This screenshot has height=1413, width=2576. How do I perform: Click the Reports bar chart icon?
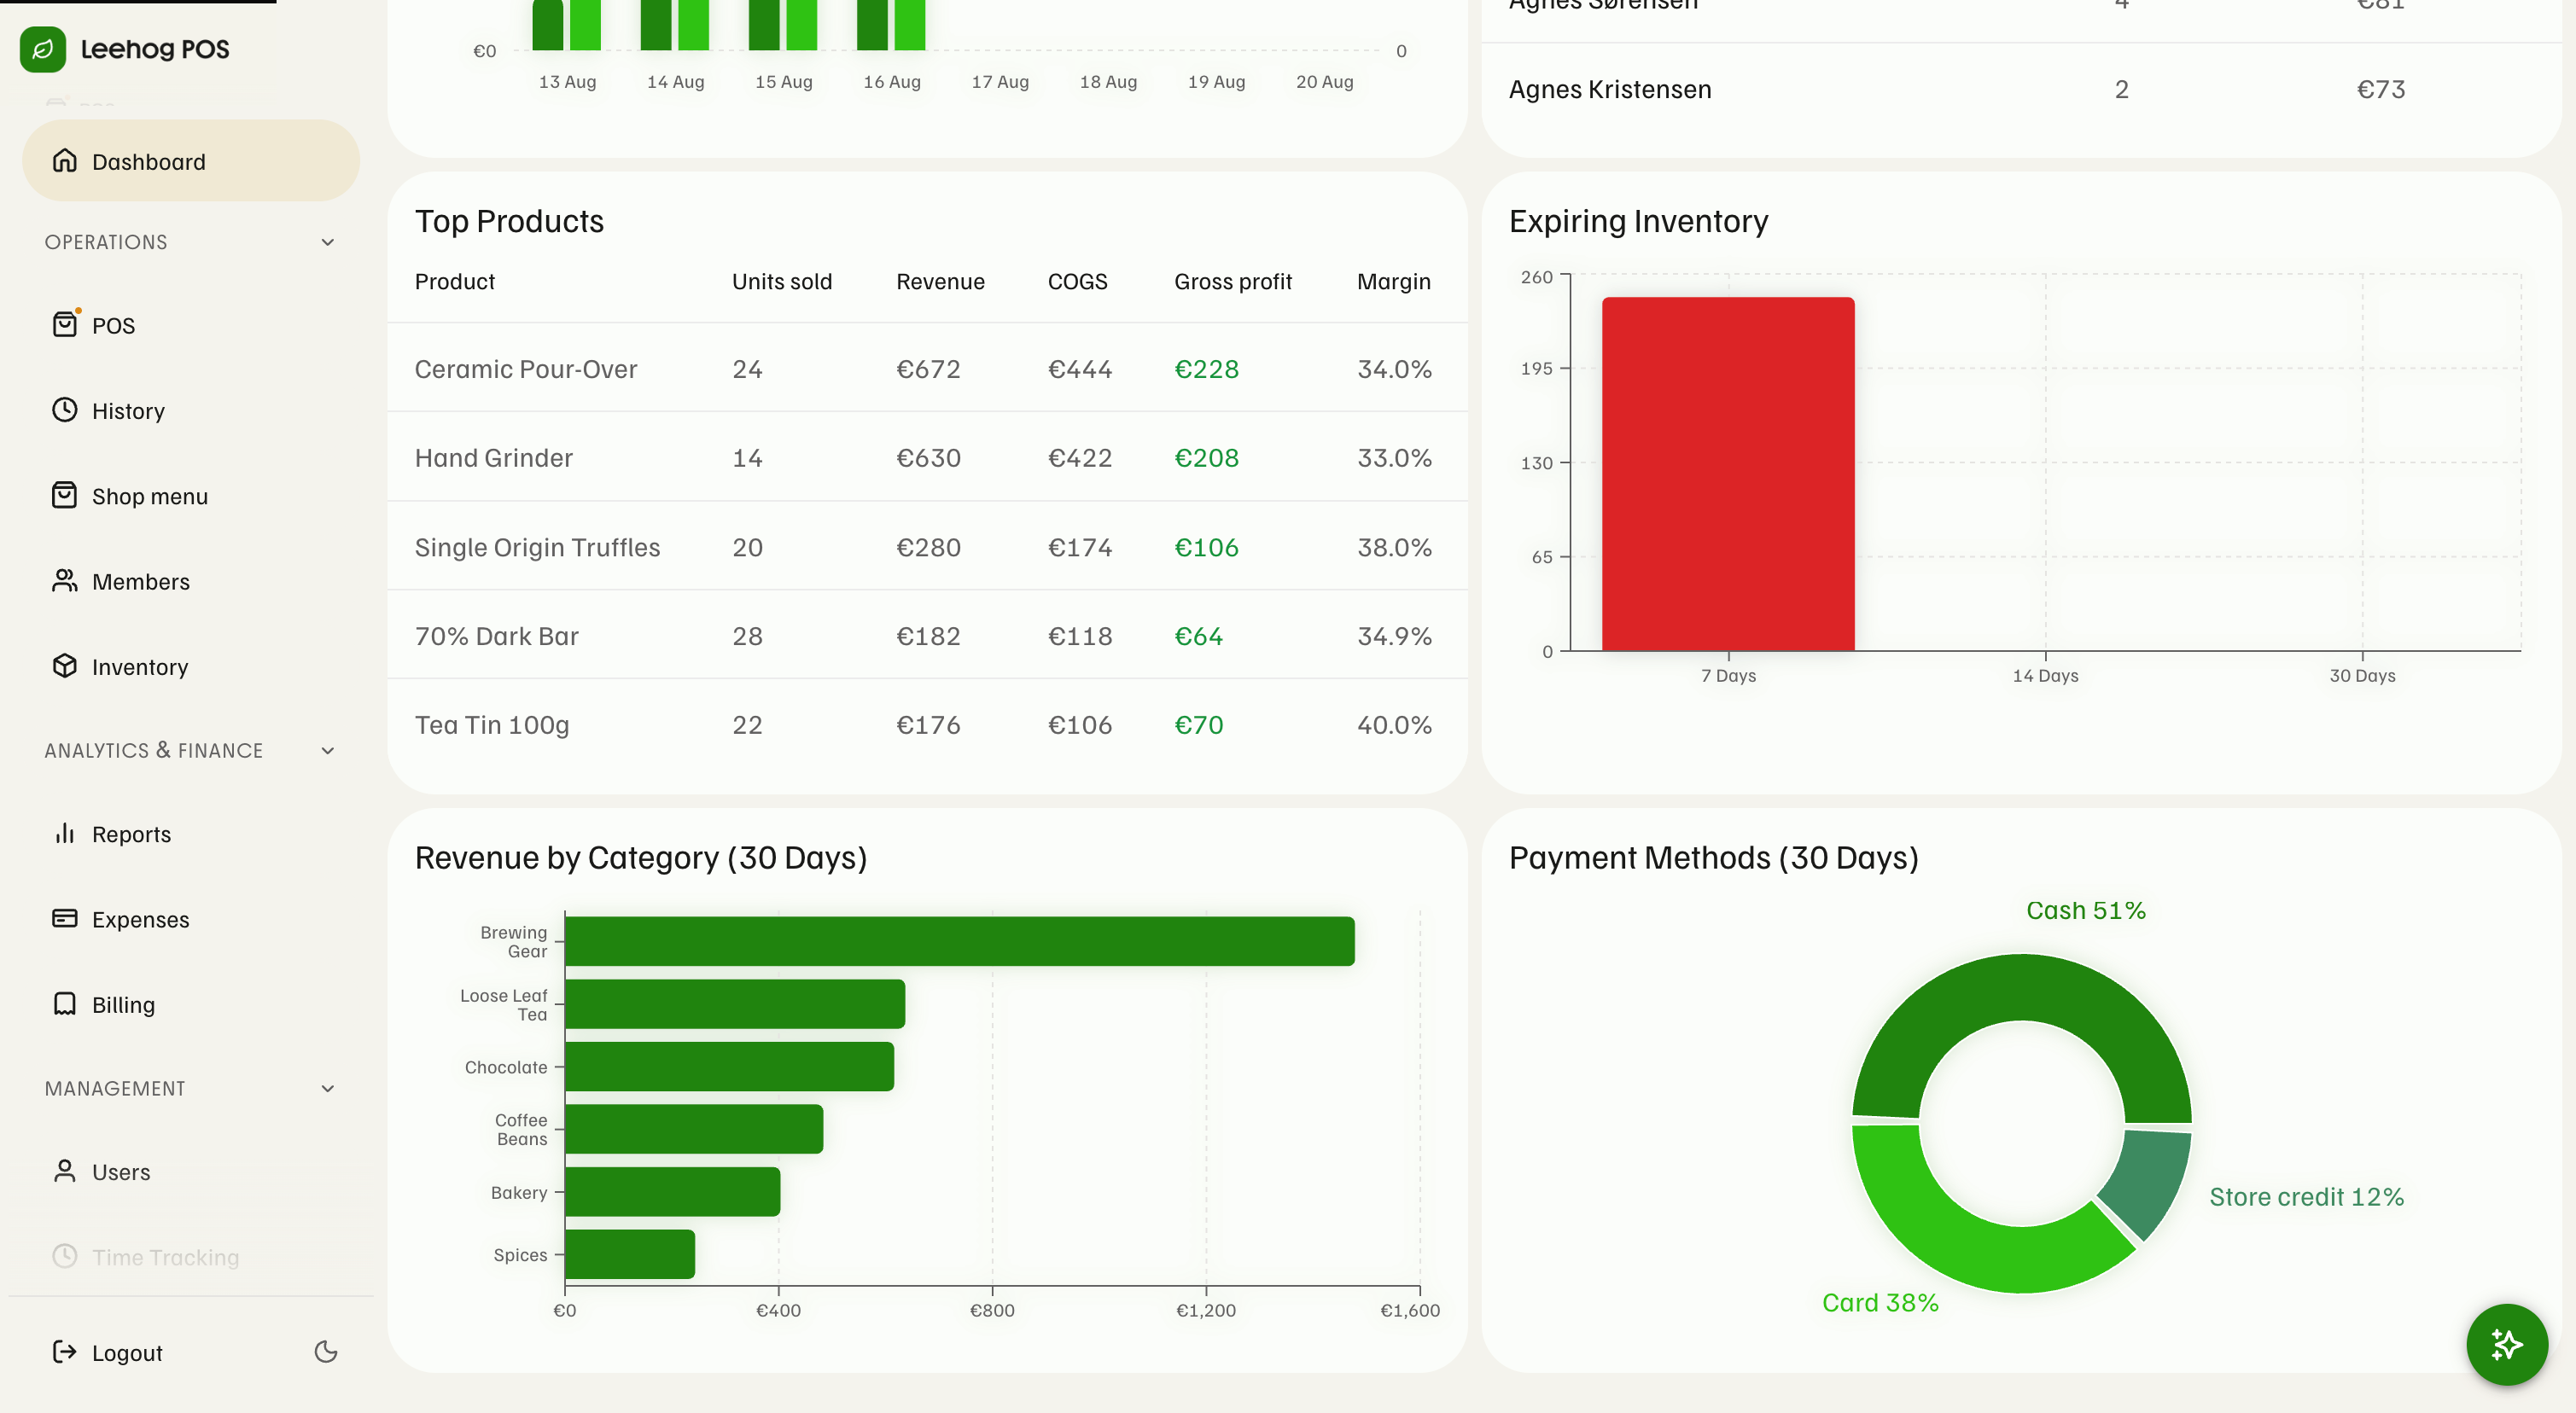[x=65, y=833]
